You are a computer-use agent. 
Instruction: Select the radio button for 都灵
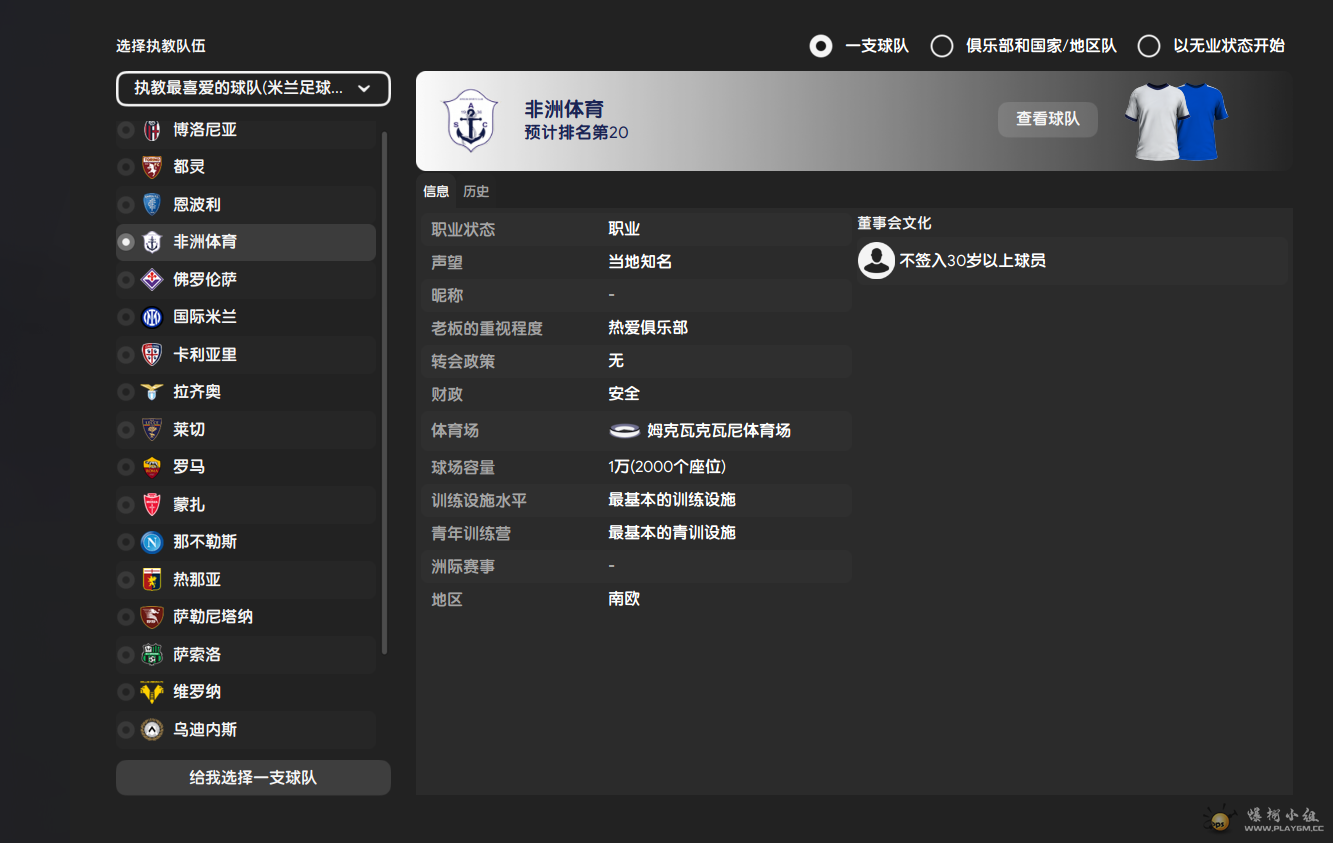(x=126, y=167)
